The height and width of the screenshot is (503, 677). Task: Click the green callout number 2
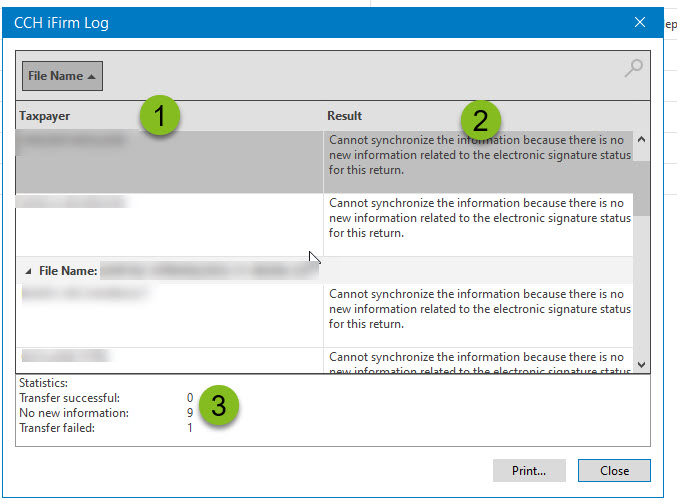(x=480, y=121)
